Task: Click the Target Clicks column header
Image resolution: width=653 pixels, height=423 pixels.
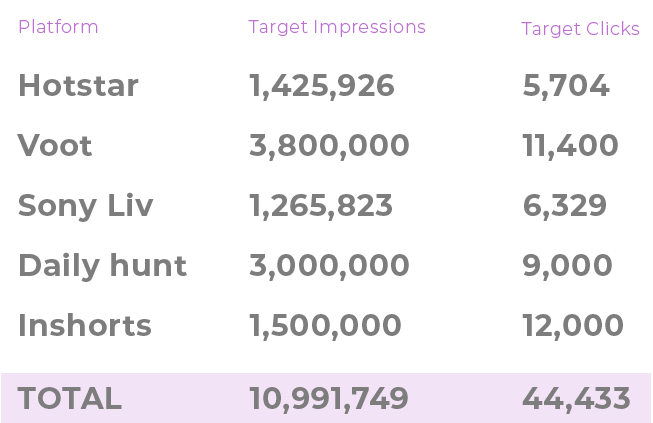Action: point(580,29)
